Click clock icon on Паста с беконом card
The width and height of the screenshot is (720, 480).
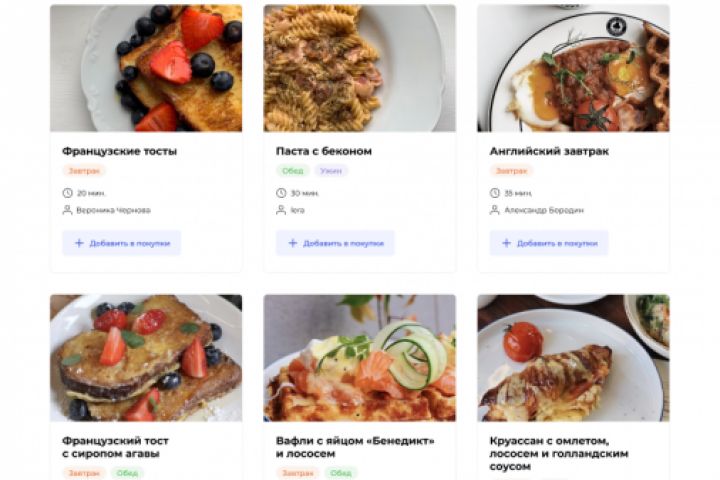(281, 193)
